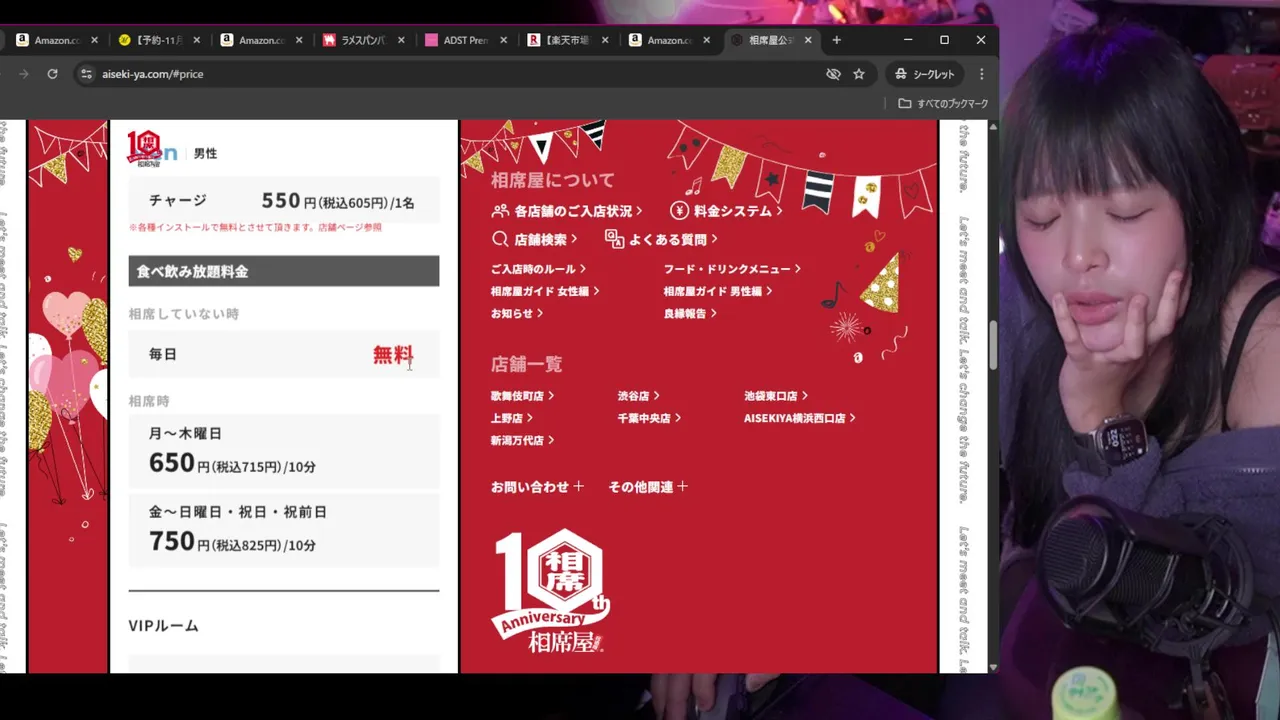Bookmark this page with the star icon

click(x=859, y=74)
